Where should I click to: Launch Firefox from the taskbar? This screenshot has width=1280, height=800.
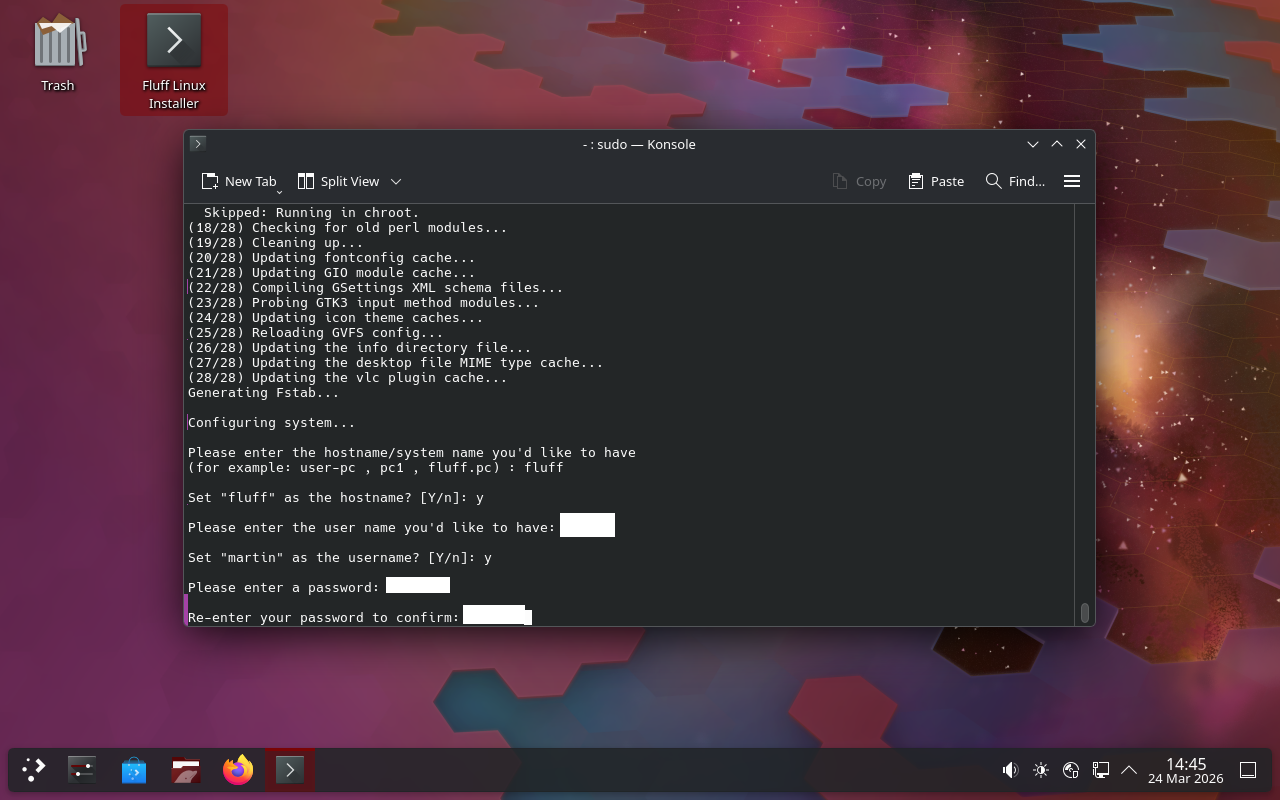click(x=238, y=769)
